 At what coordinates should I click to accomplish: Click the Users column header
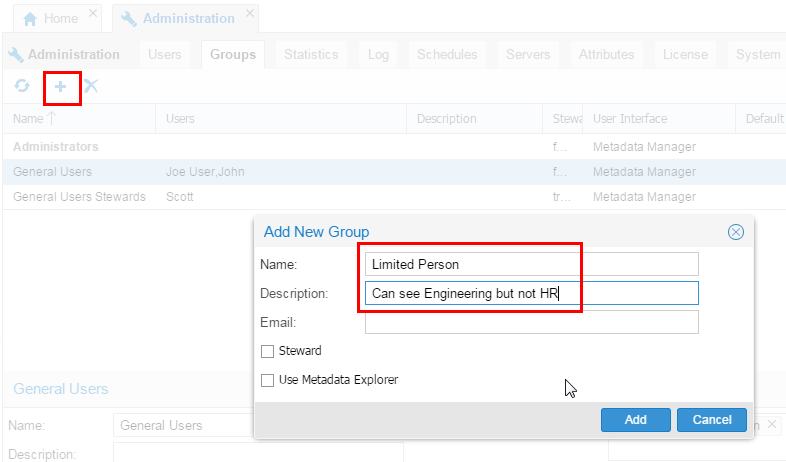pyautogui.click(x=180, y=119)
